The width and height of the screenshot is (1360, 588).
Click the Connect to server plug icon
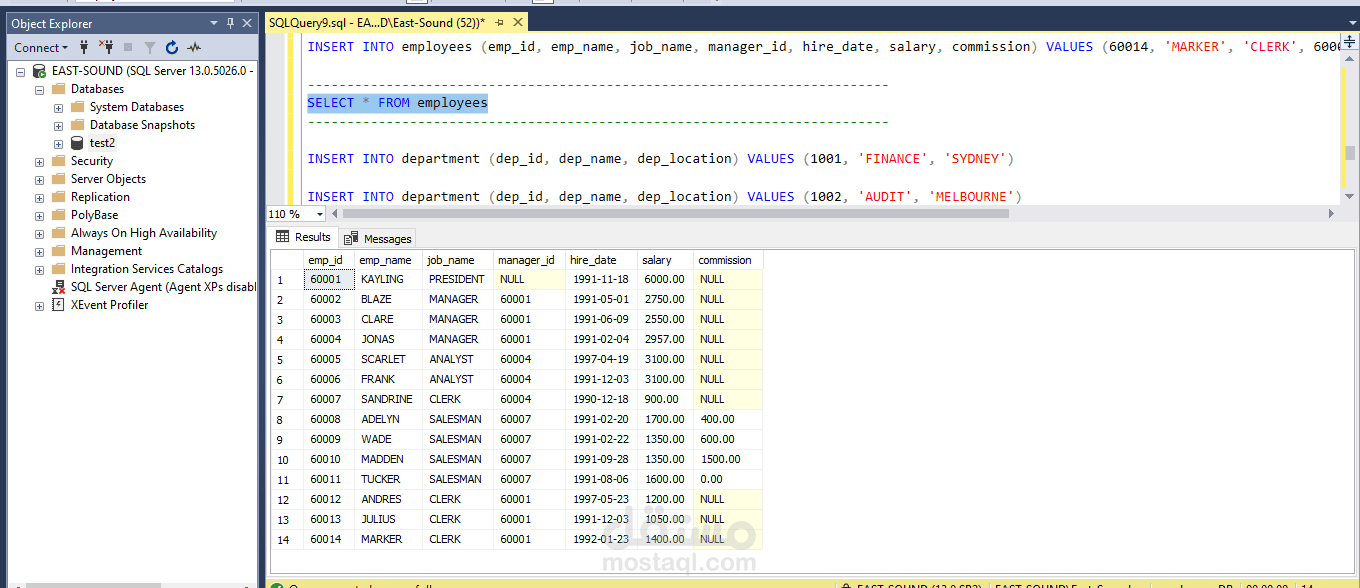point(85,47)
